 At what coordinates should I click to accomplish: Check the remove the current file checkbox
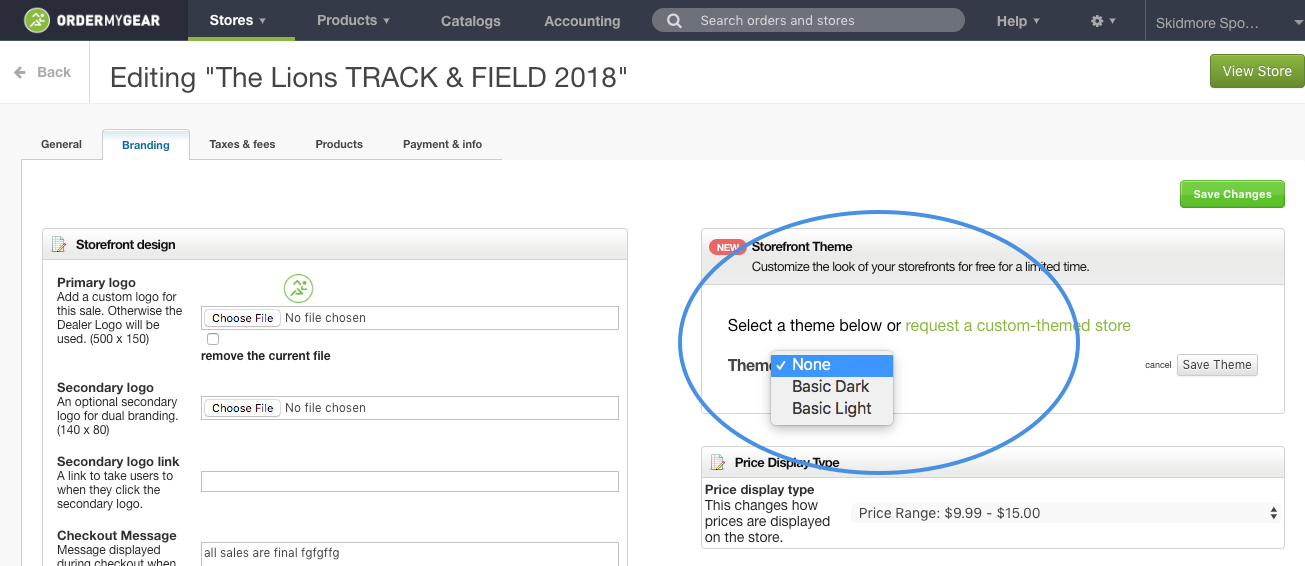212,339
